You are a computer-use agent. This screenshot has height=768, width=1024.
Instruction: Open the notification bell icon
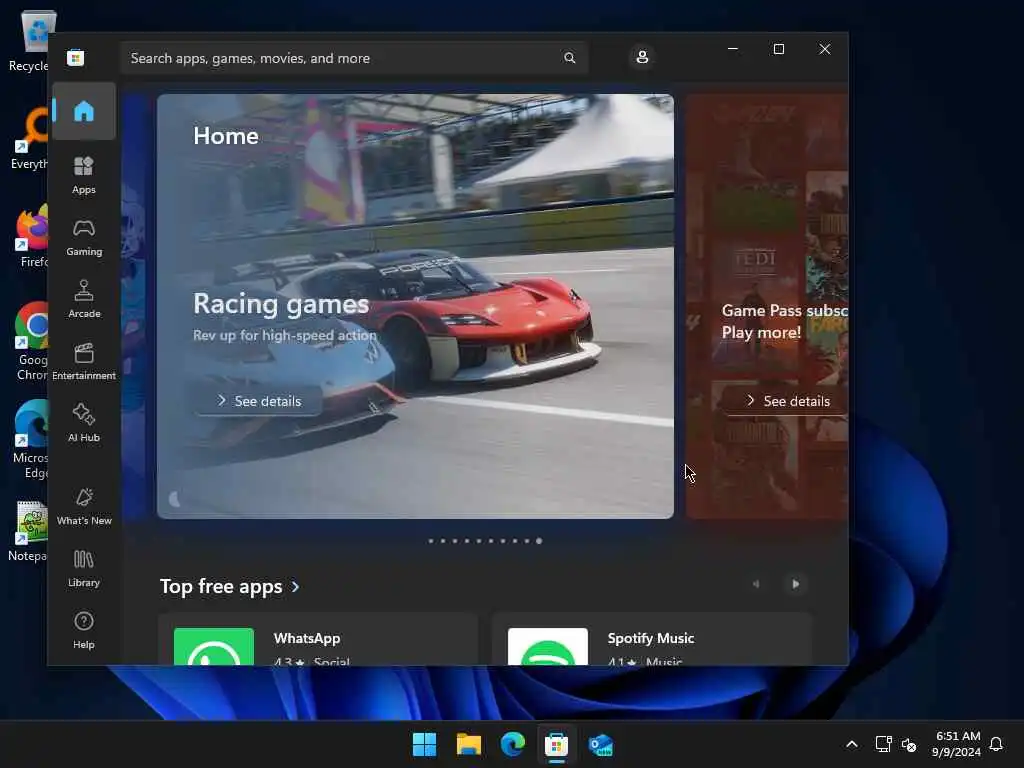(996, 744)
